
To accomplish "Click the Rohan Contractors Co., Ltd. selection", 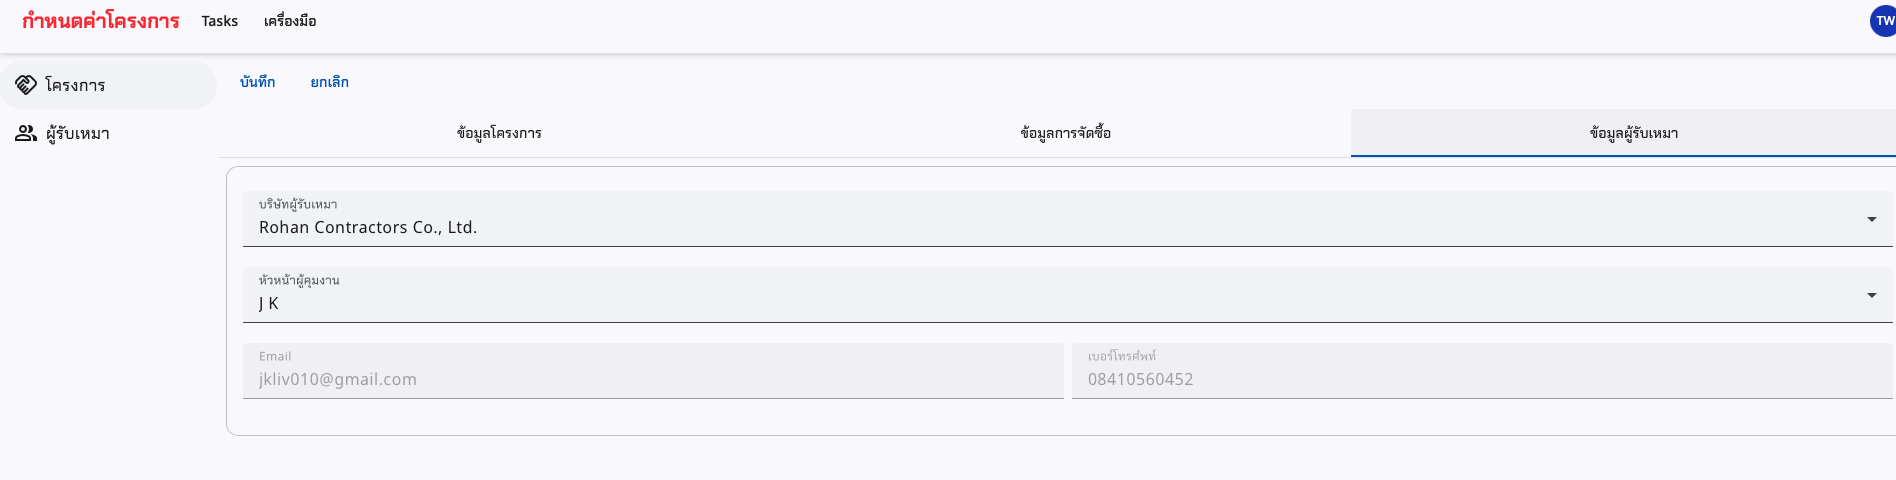I will coord(368,228).
